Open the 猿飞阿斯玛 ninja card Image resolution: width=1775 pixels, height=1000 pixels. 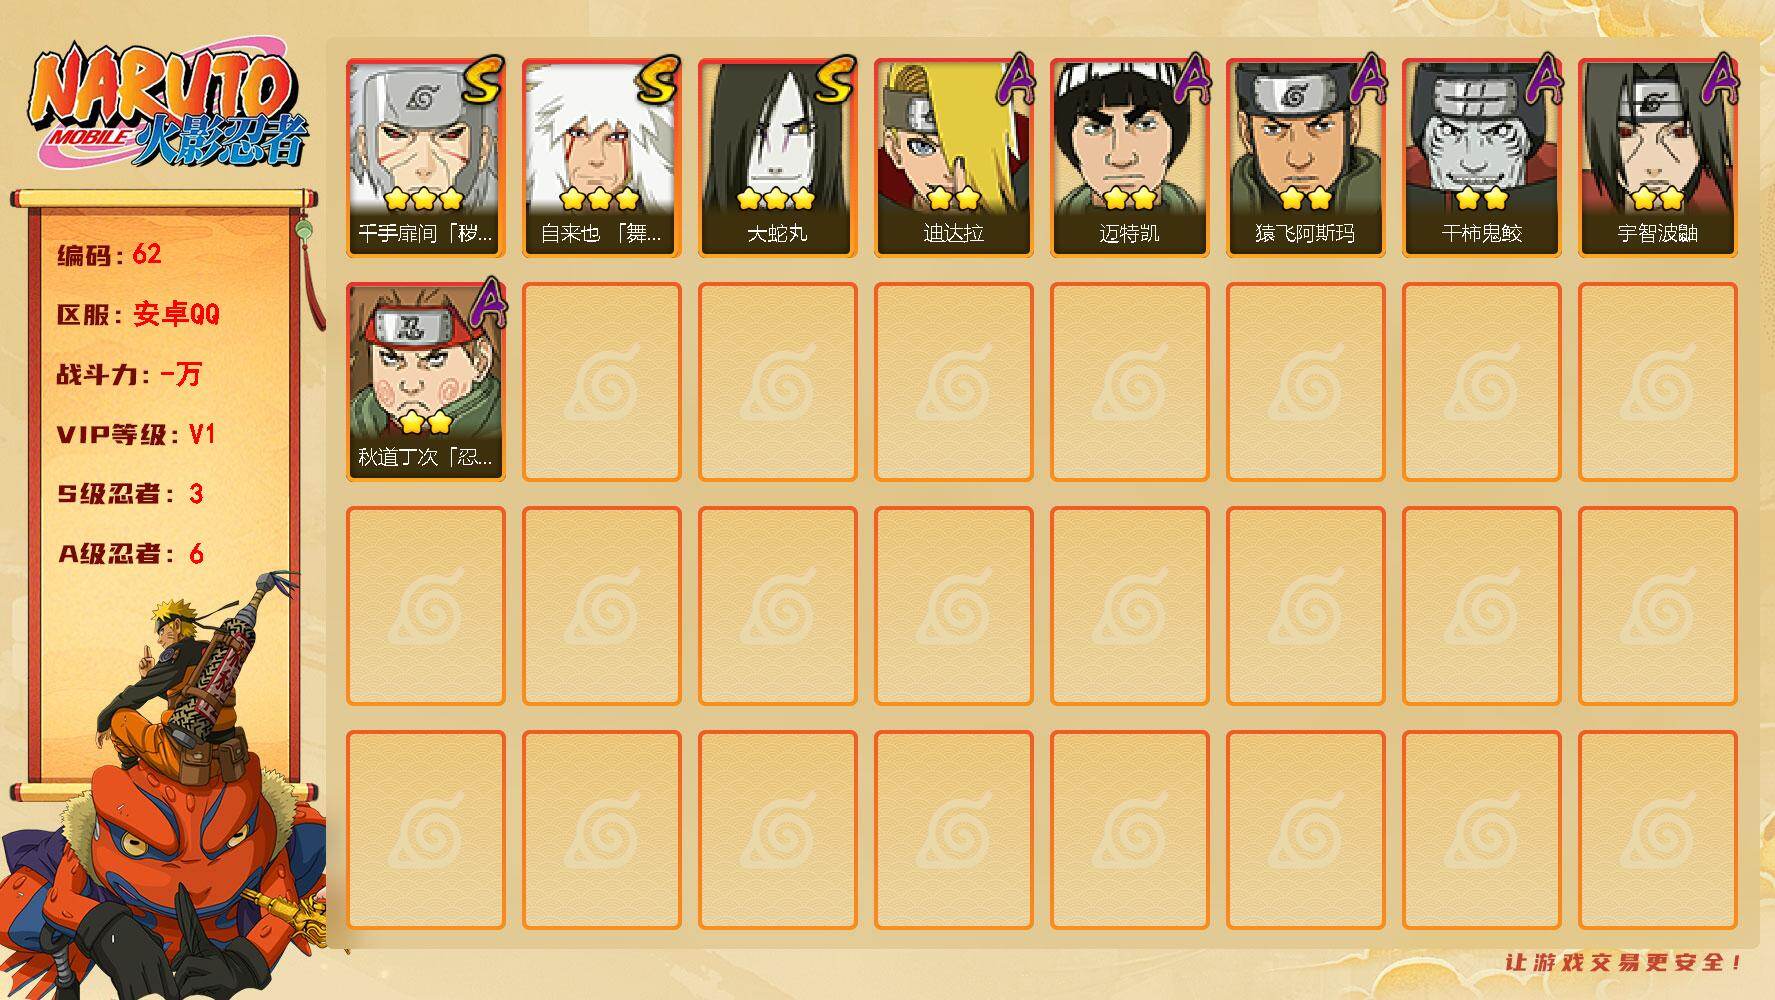click(1305, 158)
